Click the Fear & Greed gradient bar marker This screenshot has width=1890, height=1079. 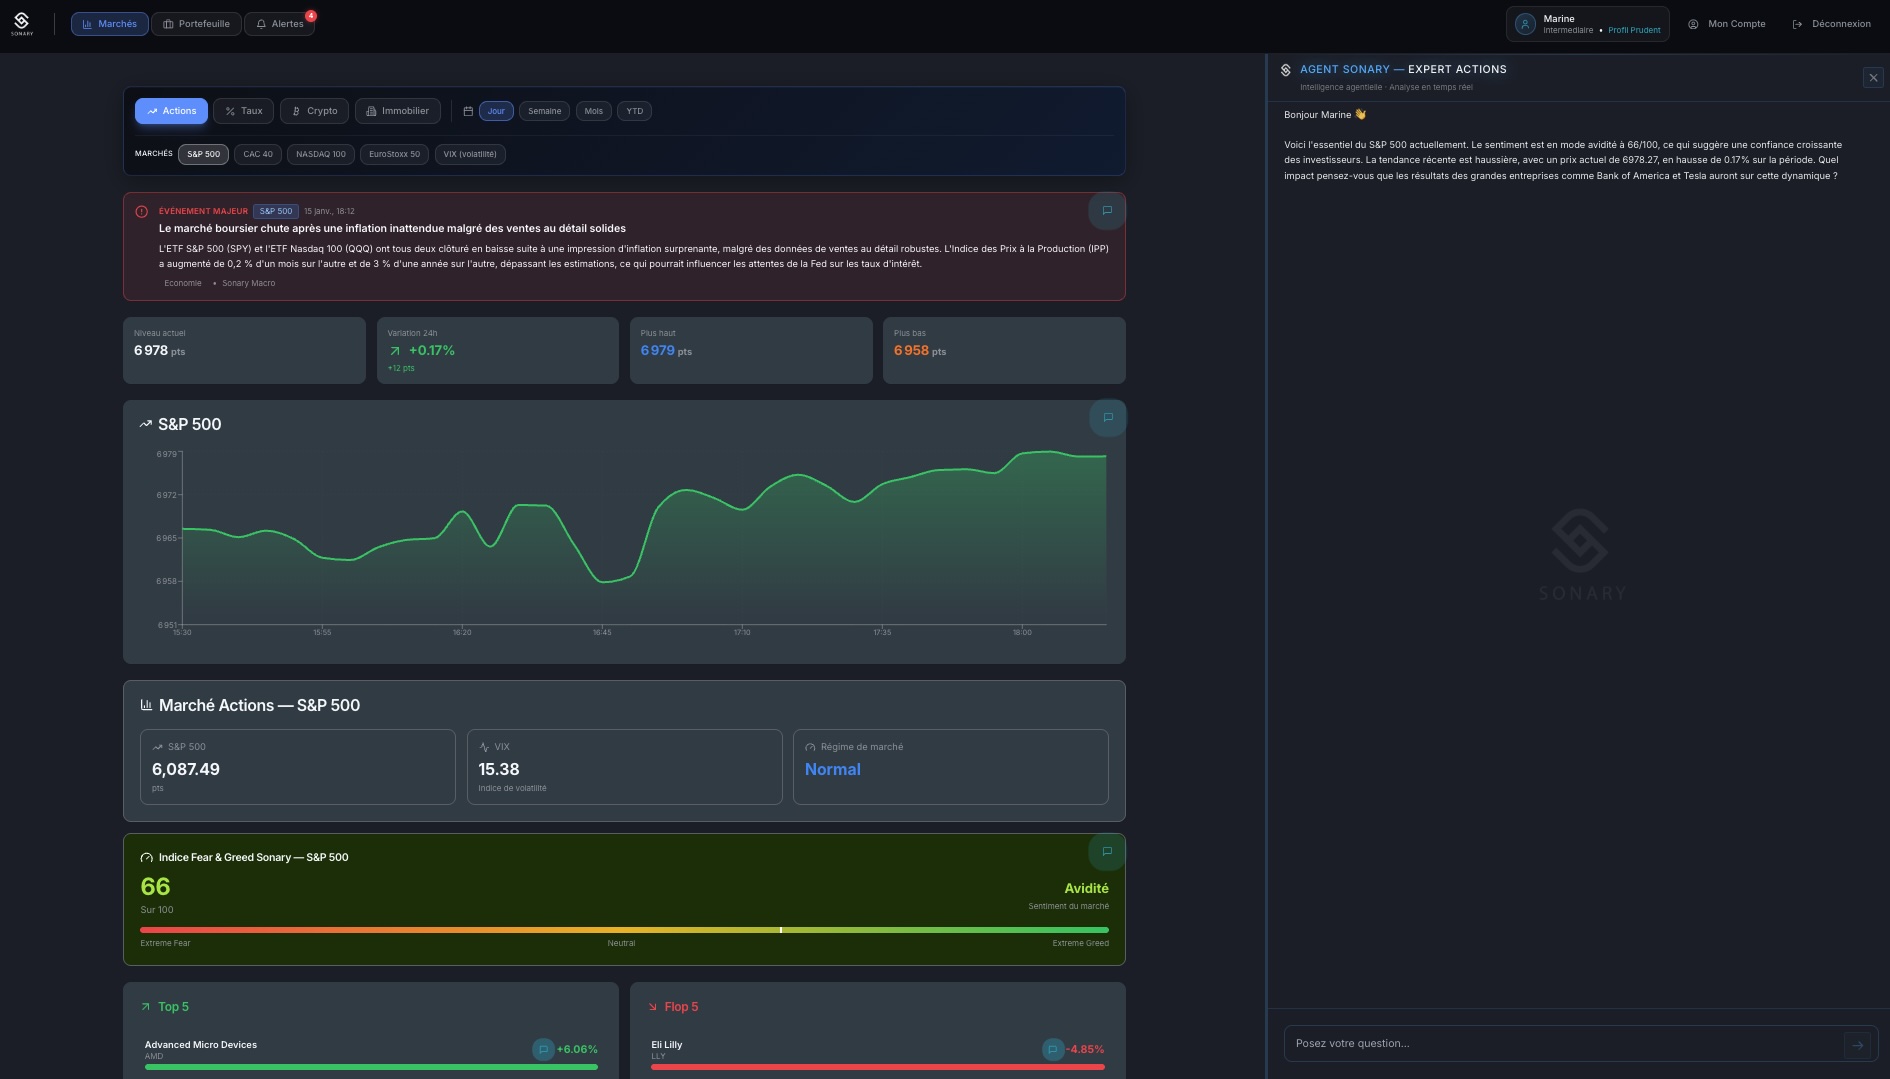click(x=781, y=930)
